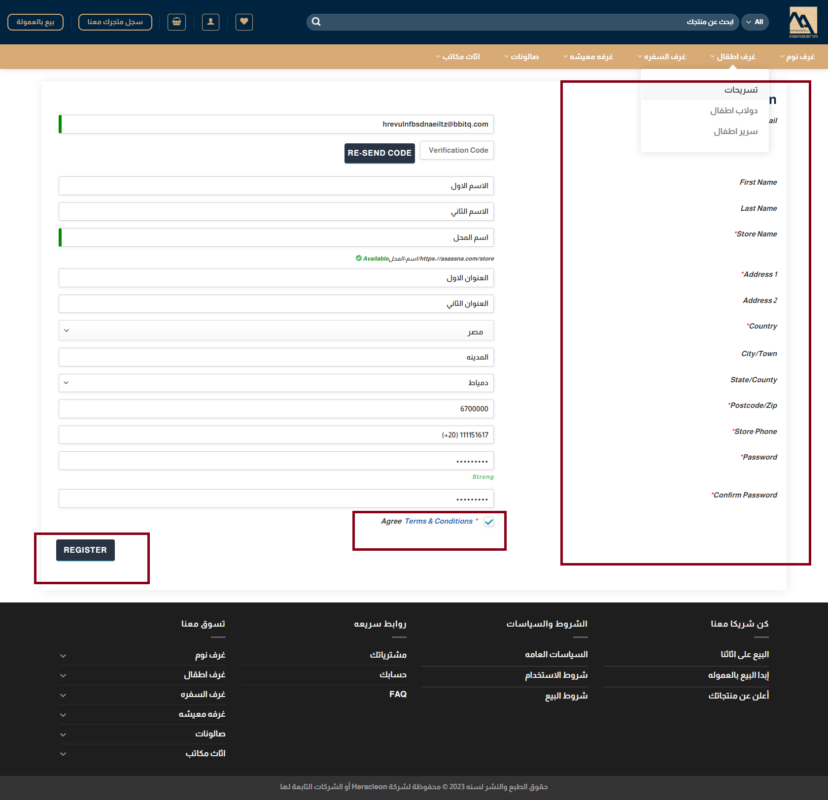Click the RE-SEND CODE button

pos(379,153)
